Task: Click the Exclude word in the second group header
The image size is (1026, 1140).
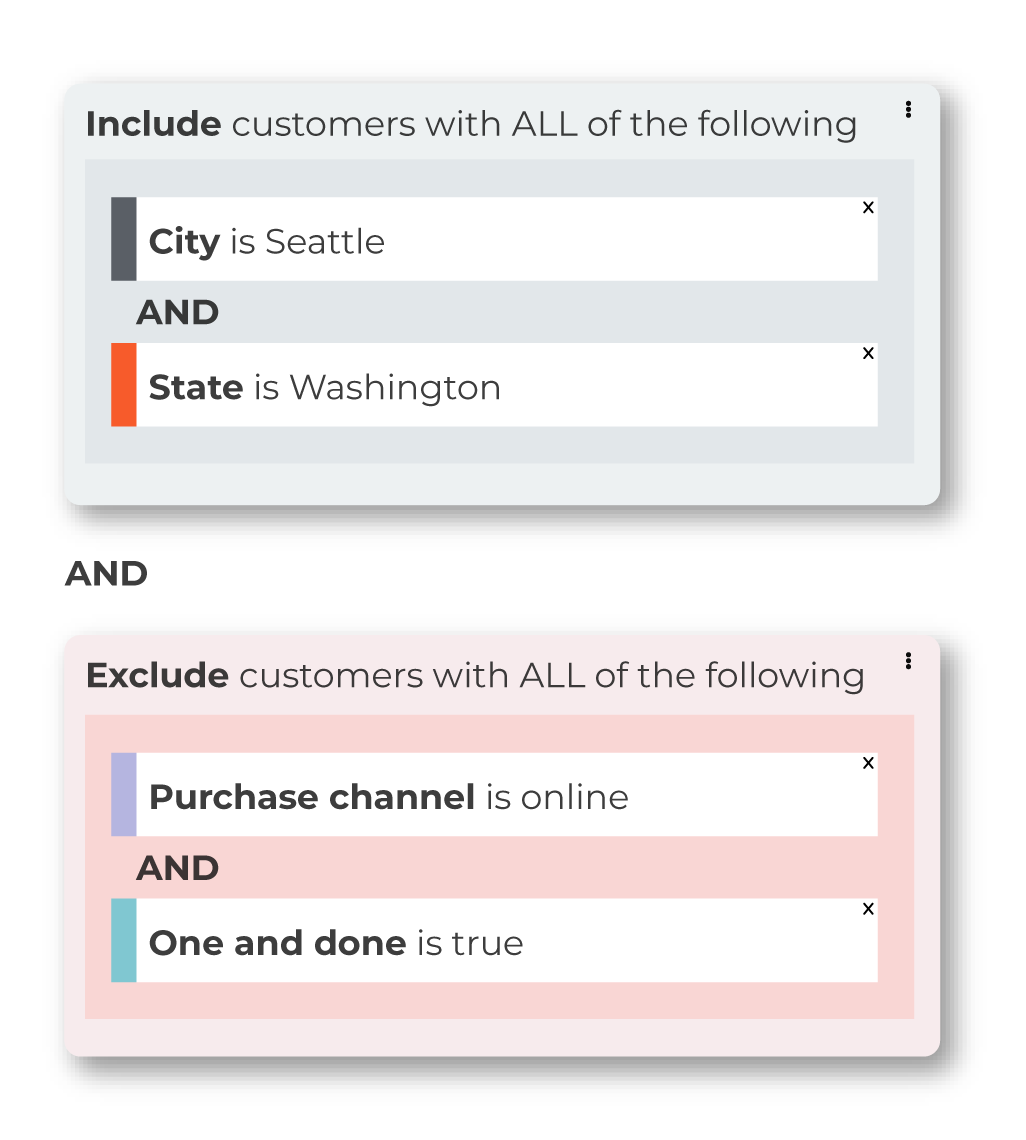Action: [157, 675]
